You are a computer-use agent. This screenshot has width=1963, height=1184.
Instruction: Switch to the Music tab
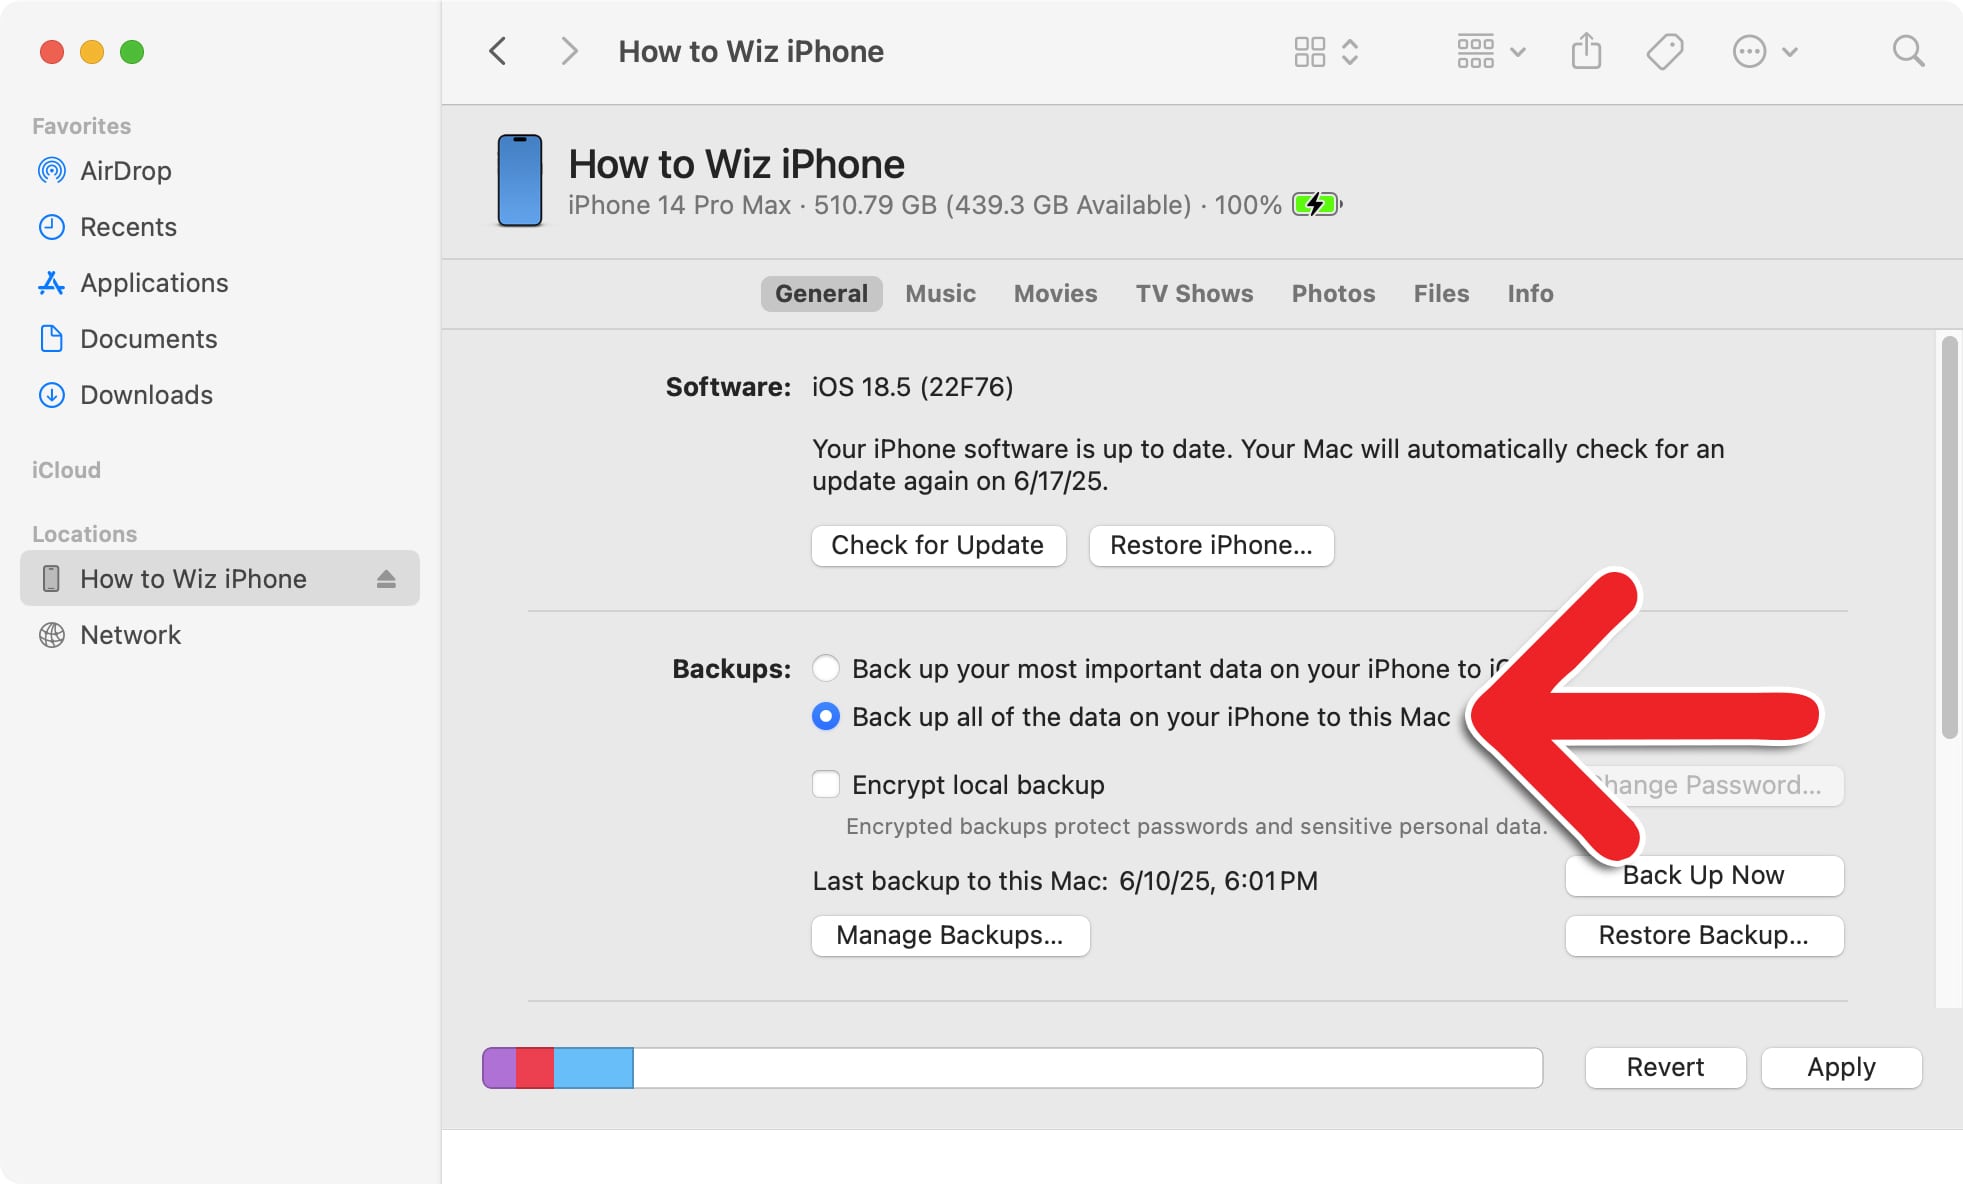point(939,293)
